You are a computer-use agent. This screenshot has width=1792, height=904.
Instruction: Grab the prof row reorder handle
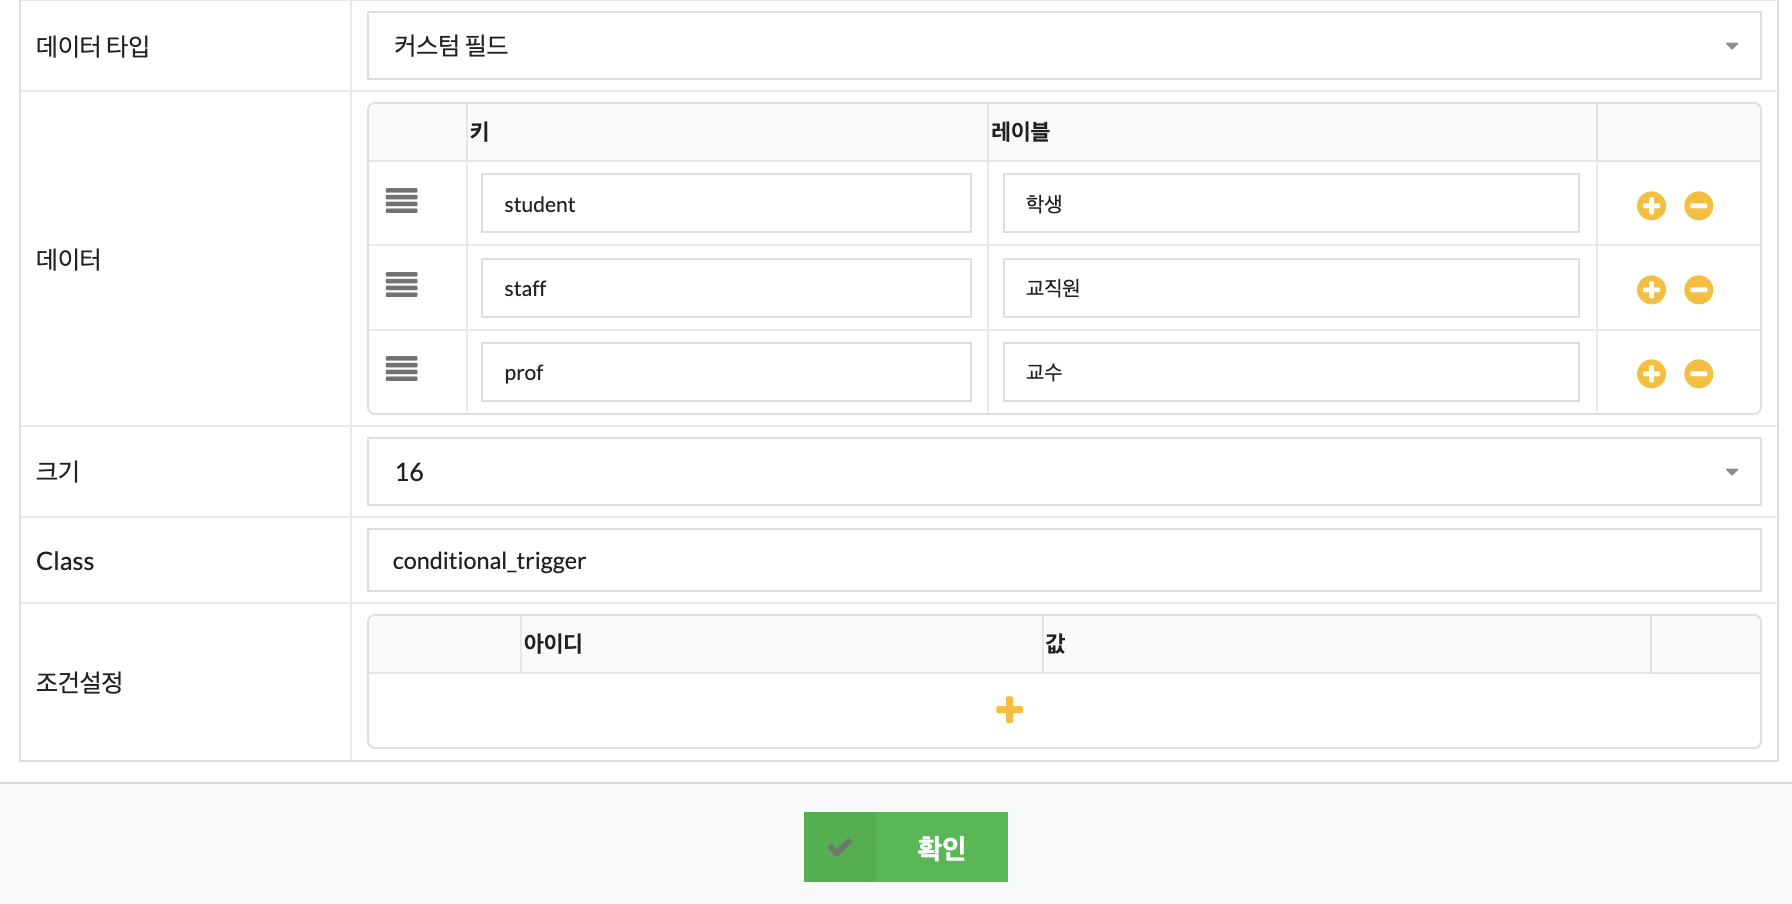click(402, 369)
